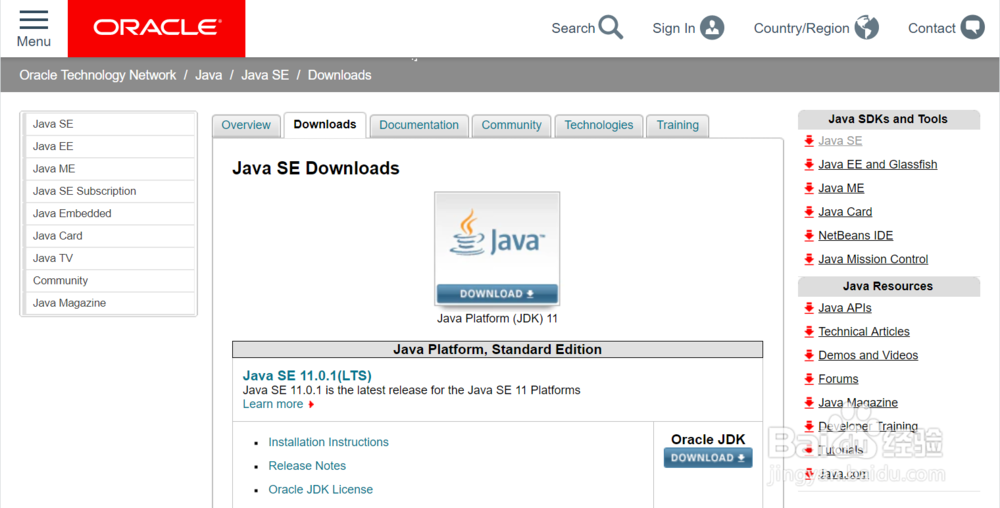Screen dimensions: 1000x508
Task: Click the red arrow beside Forums
Action: pos(809,379)
